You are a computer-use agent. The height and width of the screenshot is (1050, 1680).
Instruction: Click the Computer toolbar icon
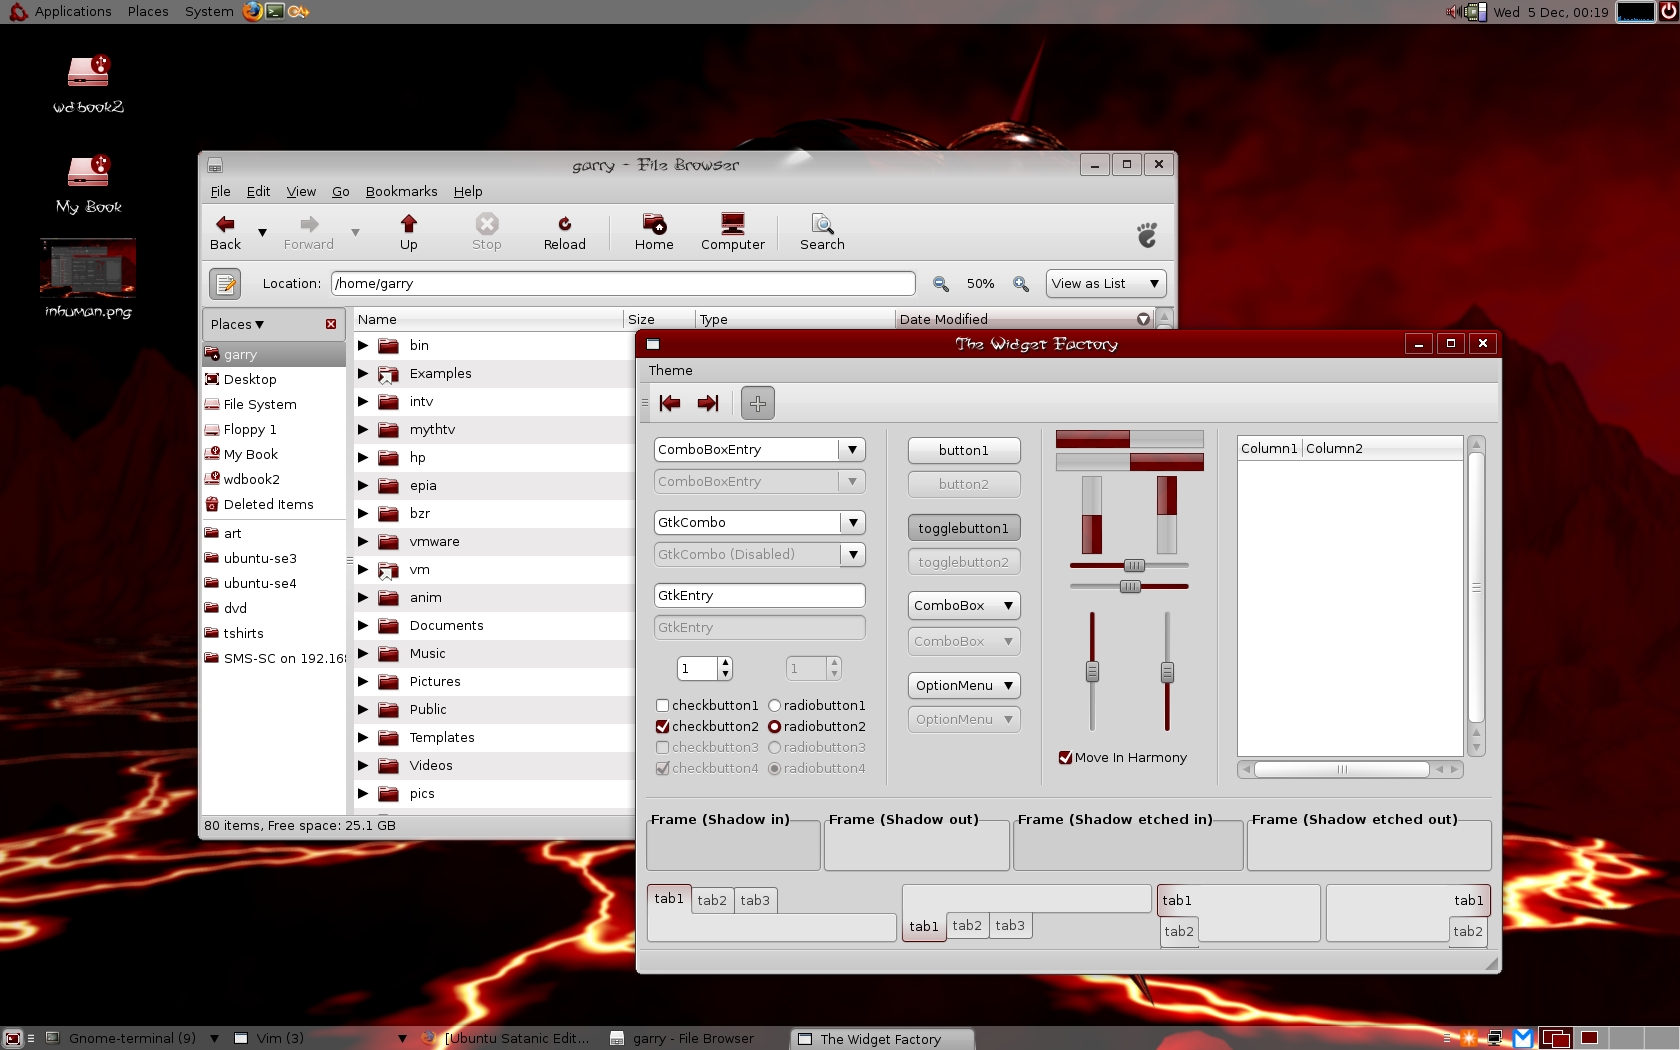(732, 225)
